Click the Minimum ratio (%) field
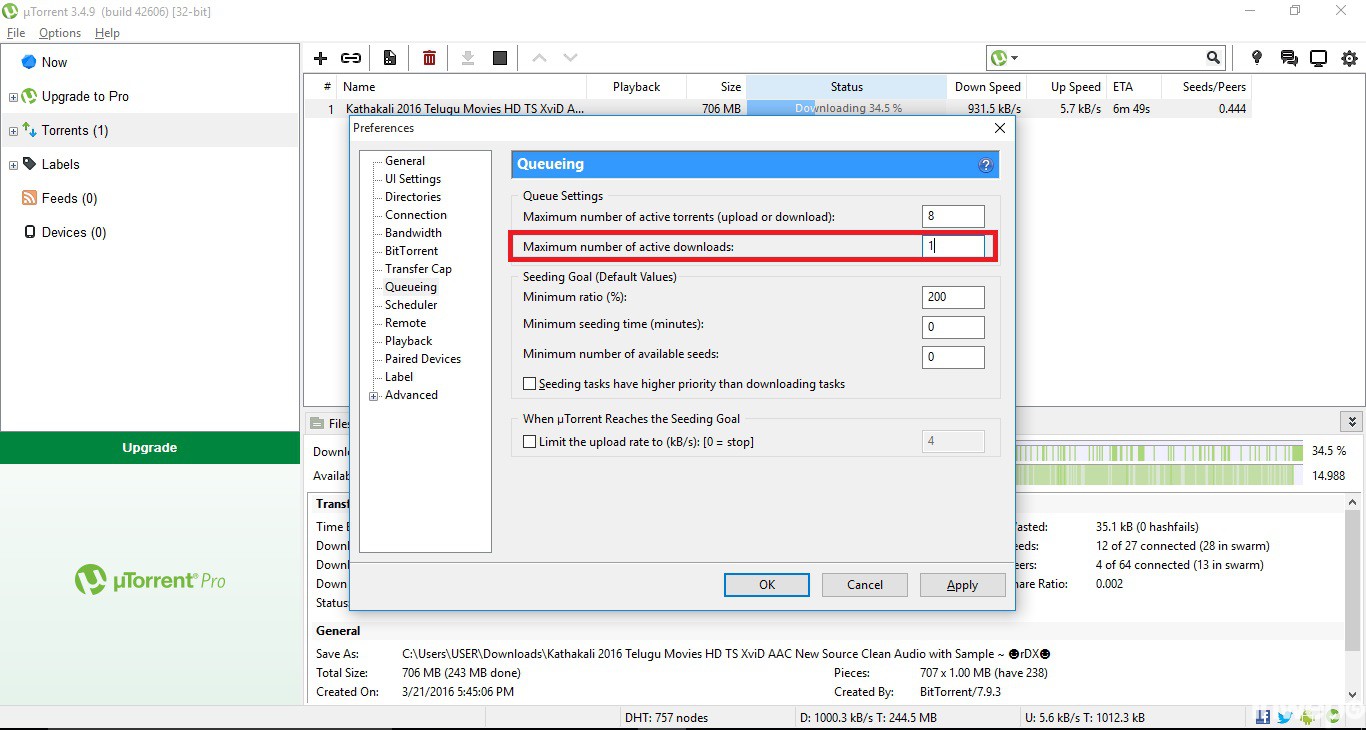1366x730 pixels. pos(953,297)
